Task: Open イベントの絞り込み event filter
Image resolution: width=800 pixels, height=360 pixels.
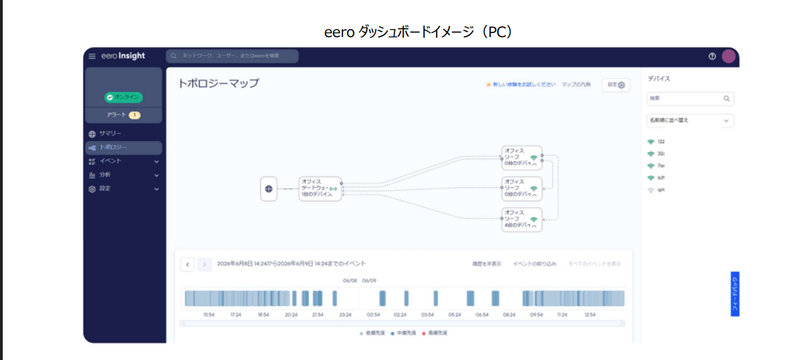Action: coord(535,264)
